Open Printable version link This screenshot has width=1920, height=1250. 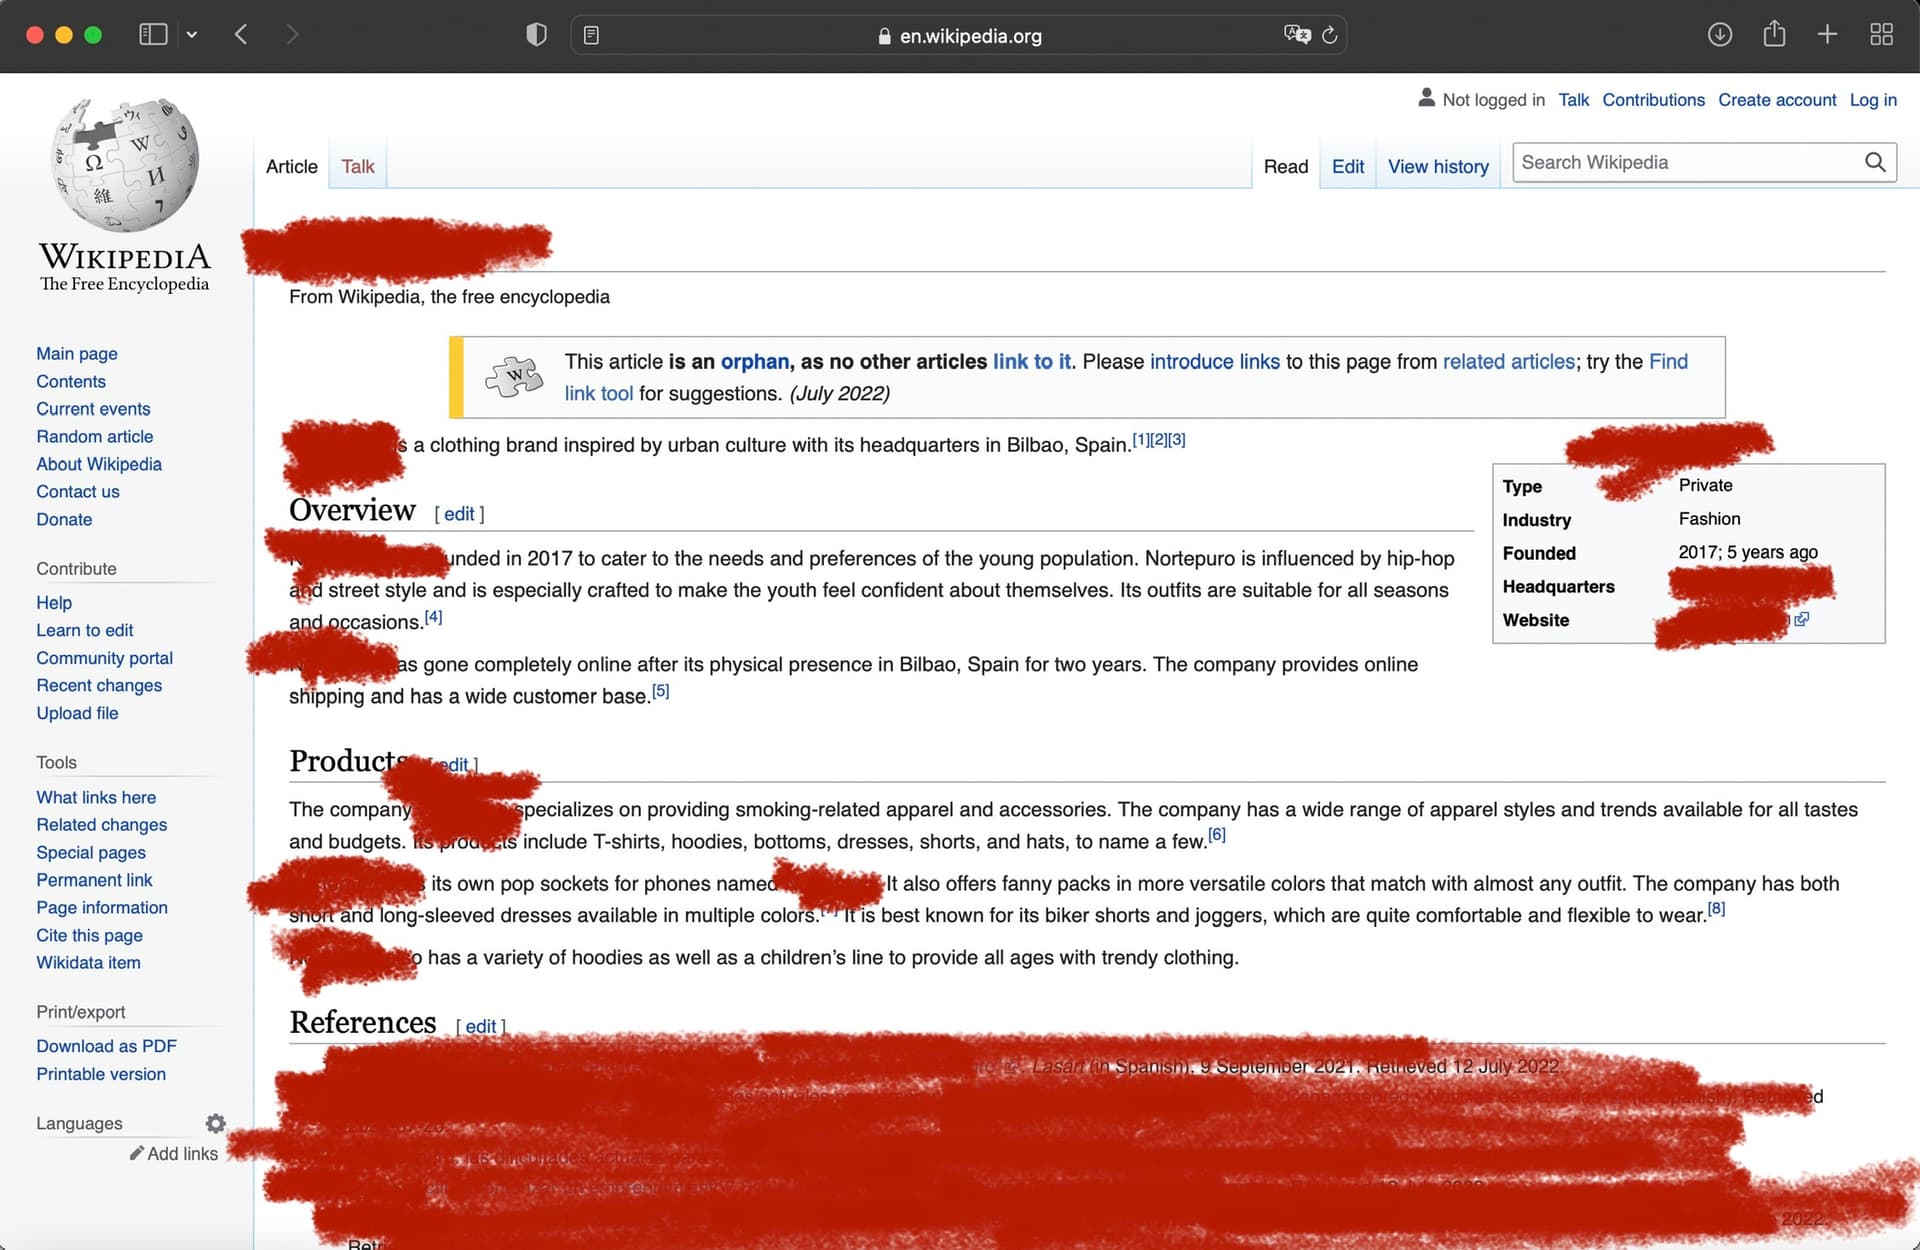point(101,1074)
